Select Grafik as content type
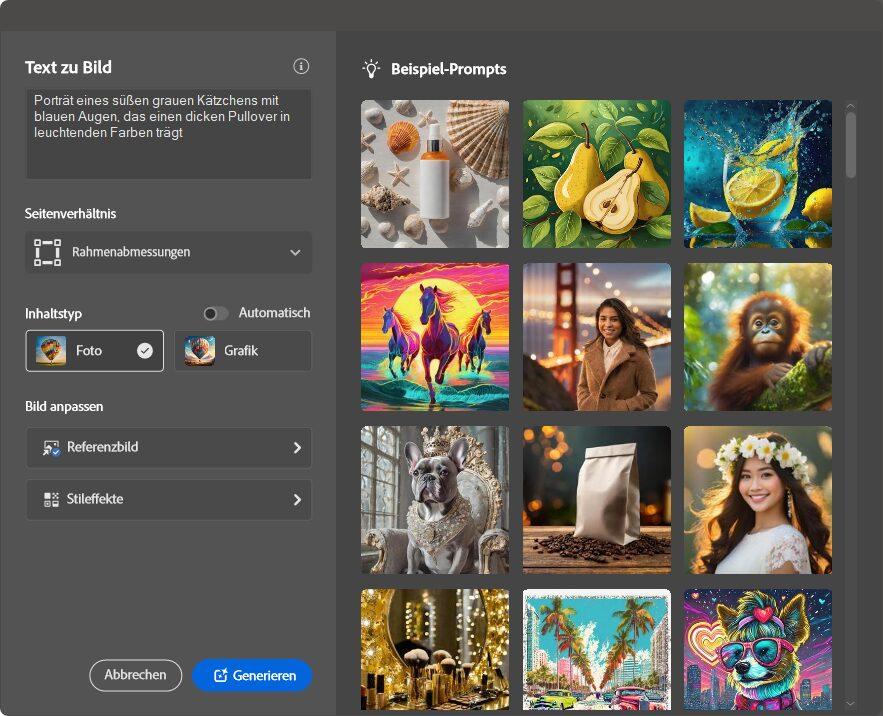 243,351
